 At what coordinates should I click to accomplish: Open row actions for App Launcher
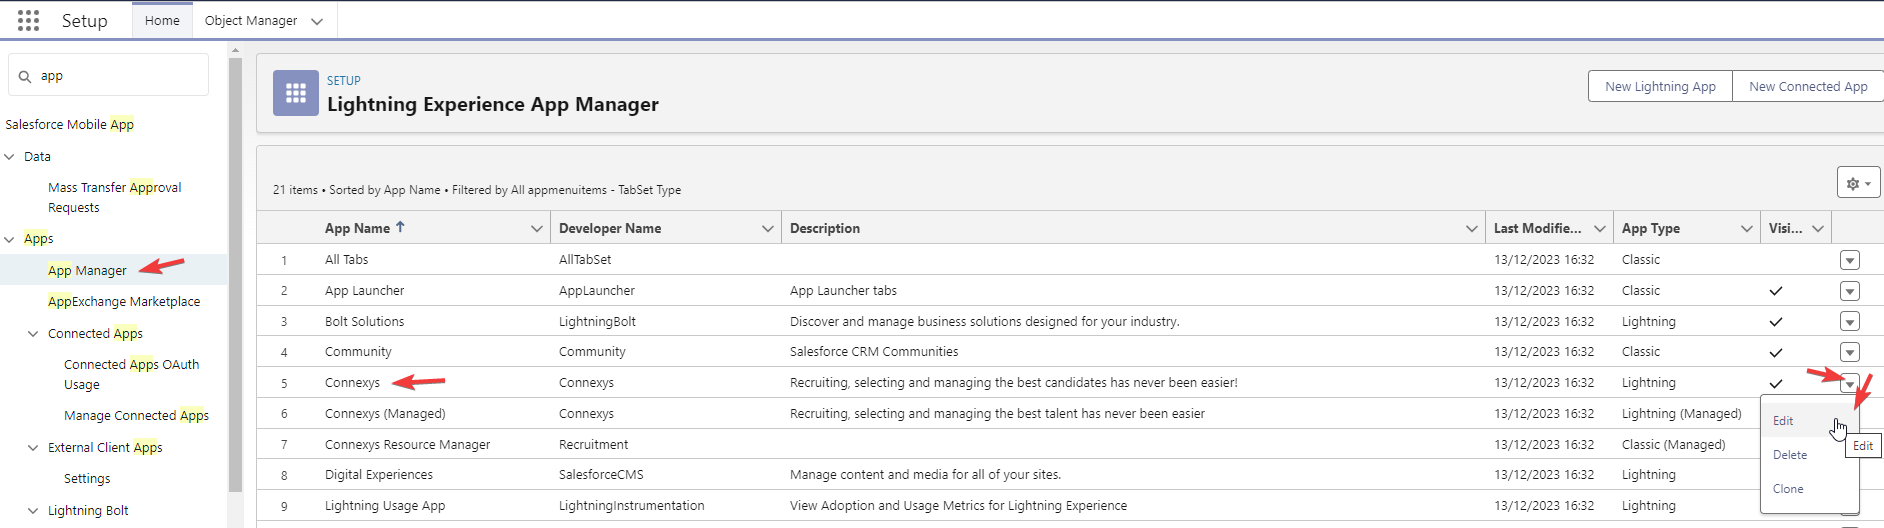pyautogui.click(x=1850, y=291)
